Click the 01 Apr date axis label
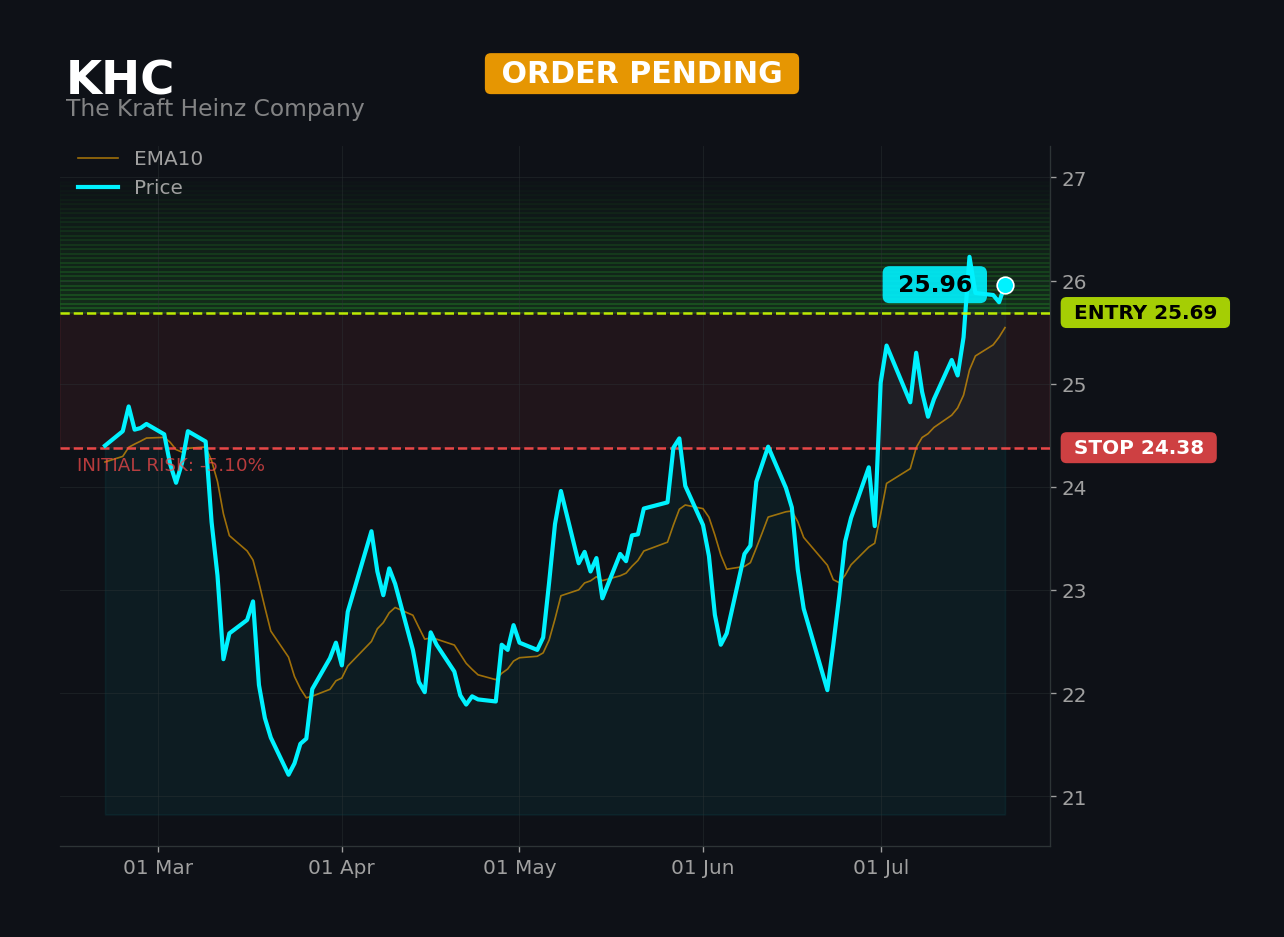 point(342,868)
